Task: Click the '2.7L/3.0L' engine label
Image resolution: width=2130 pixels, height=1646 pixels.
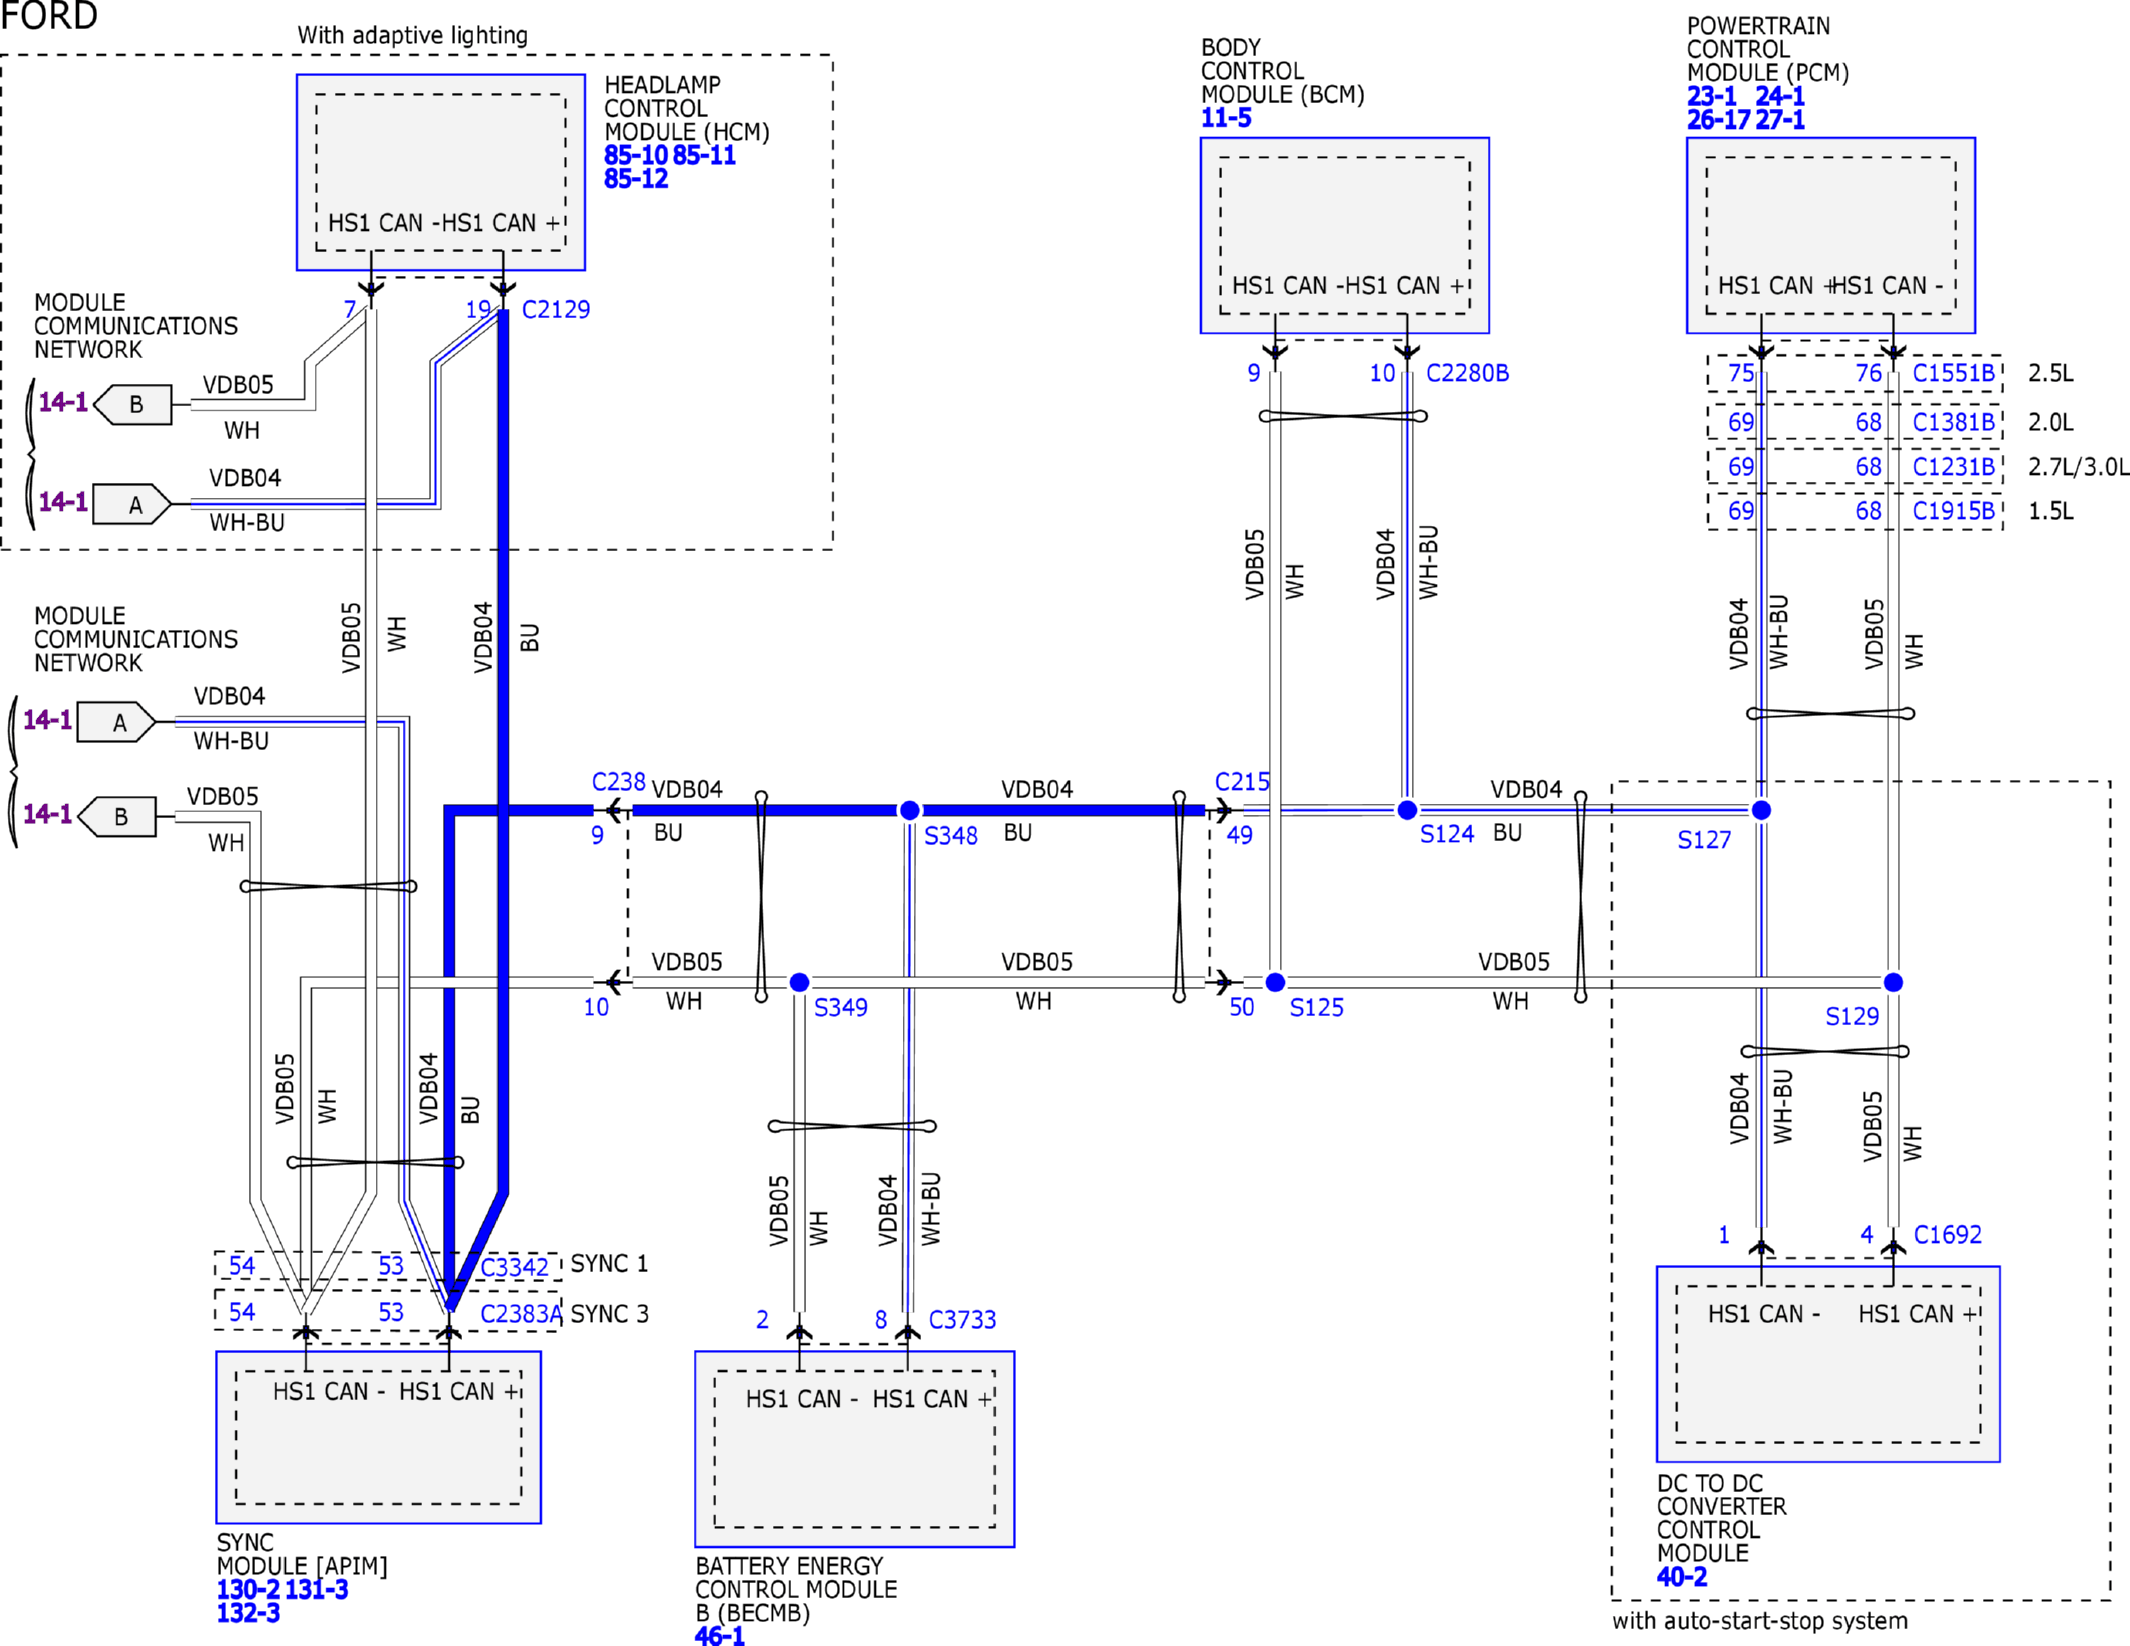Action: (2078, 467)
